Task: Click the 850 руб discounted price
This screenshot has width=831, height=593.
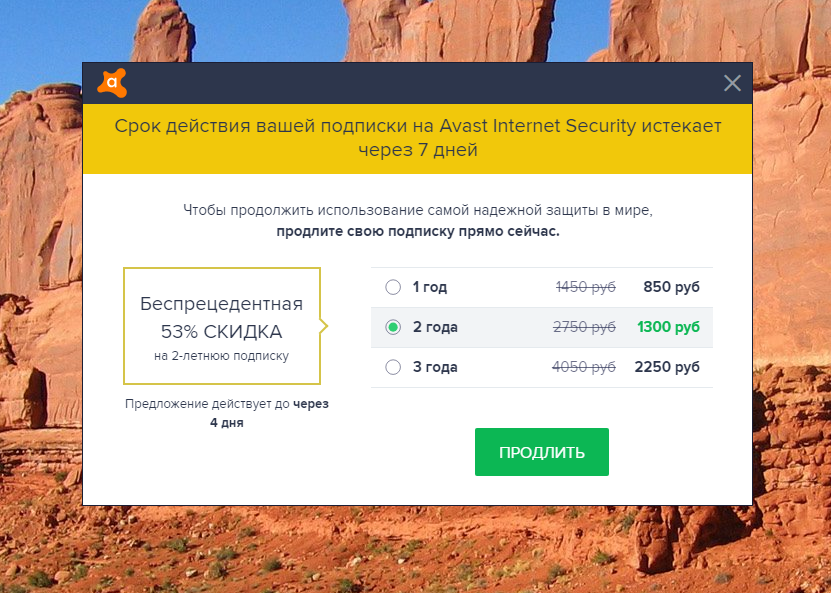Action: [x=671, y=288]
